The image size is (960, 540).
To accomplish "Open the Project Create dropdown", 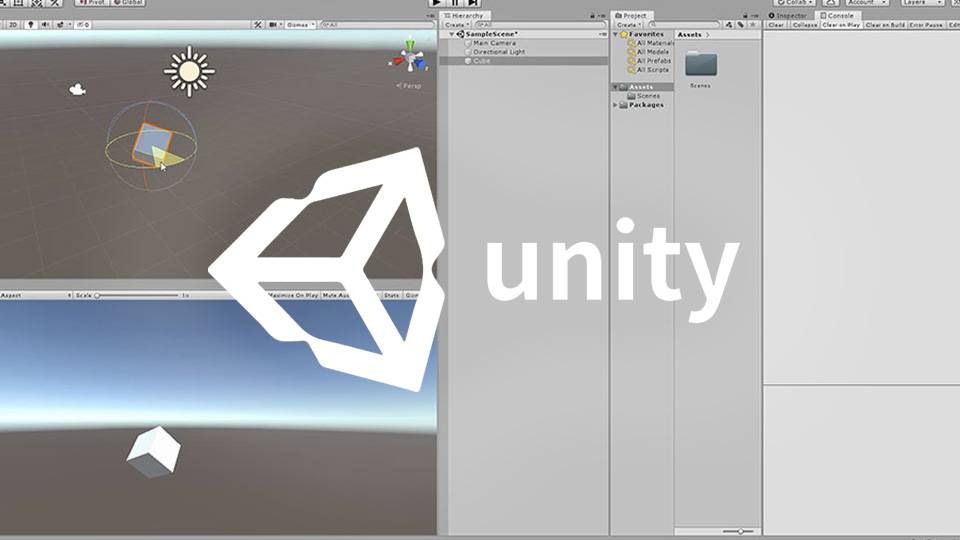I will click(629, 25).
